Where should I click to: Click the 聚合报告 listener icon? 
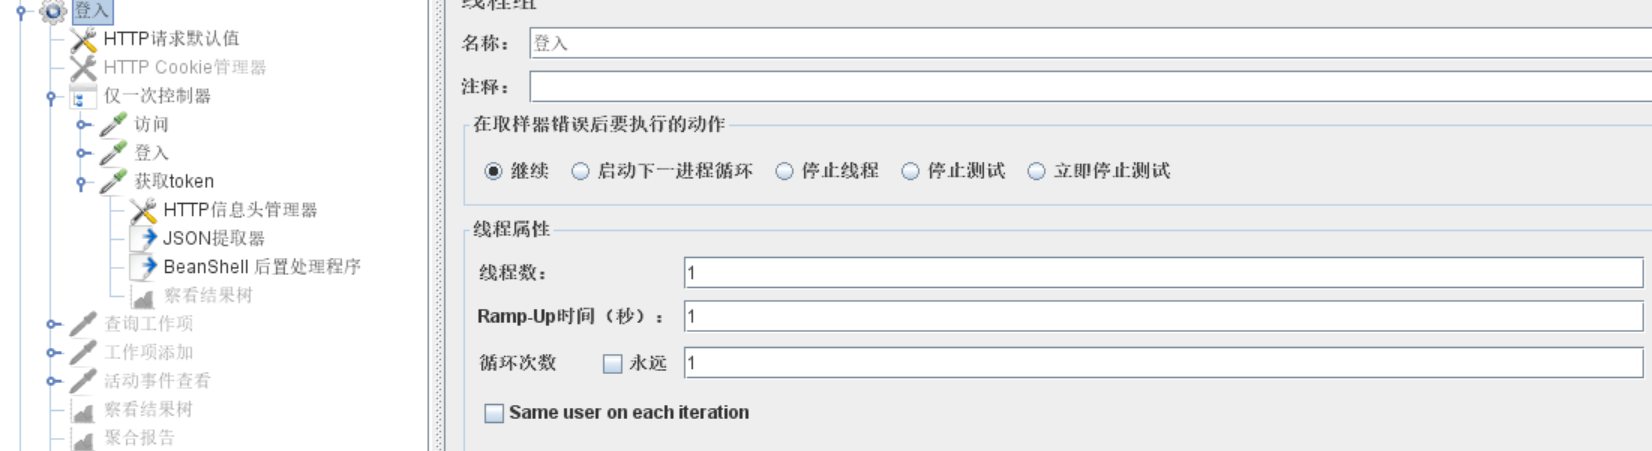tap(84, 439)
